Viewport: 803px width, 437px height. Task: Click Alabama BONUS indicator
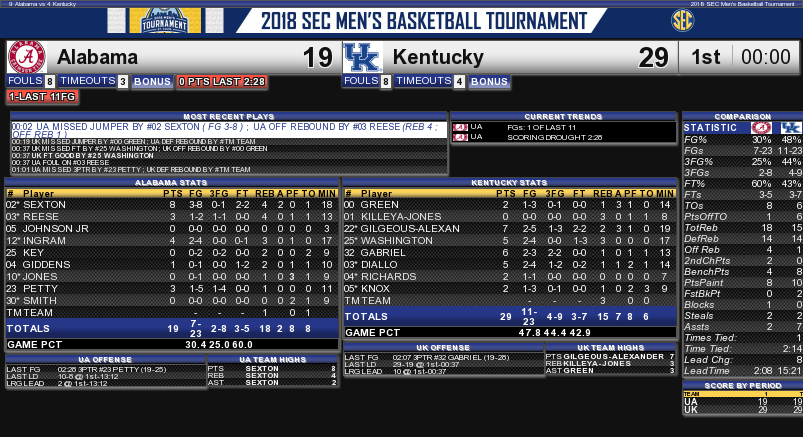coord(152,81)
